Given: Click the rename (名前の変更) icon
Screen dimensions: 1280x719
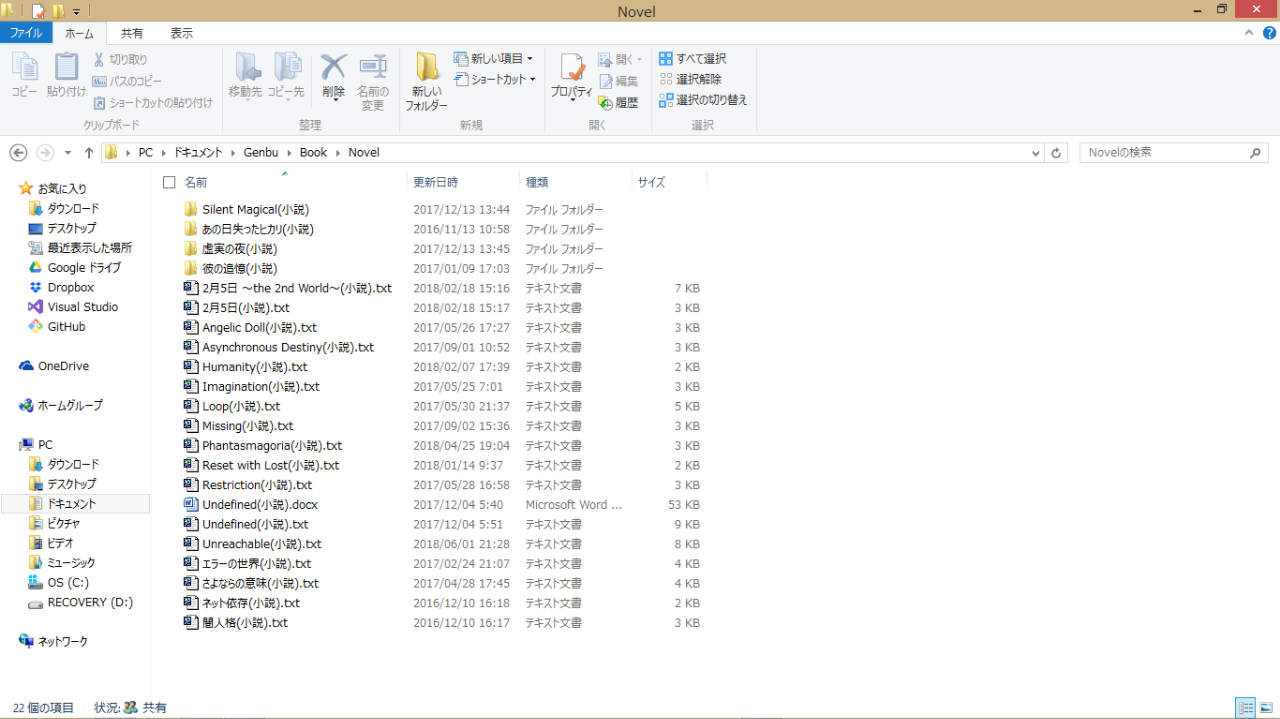Looking at the screenshot, I should click(372, 70).
